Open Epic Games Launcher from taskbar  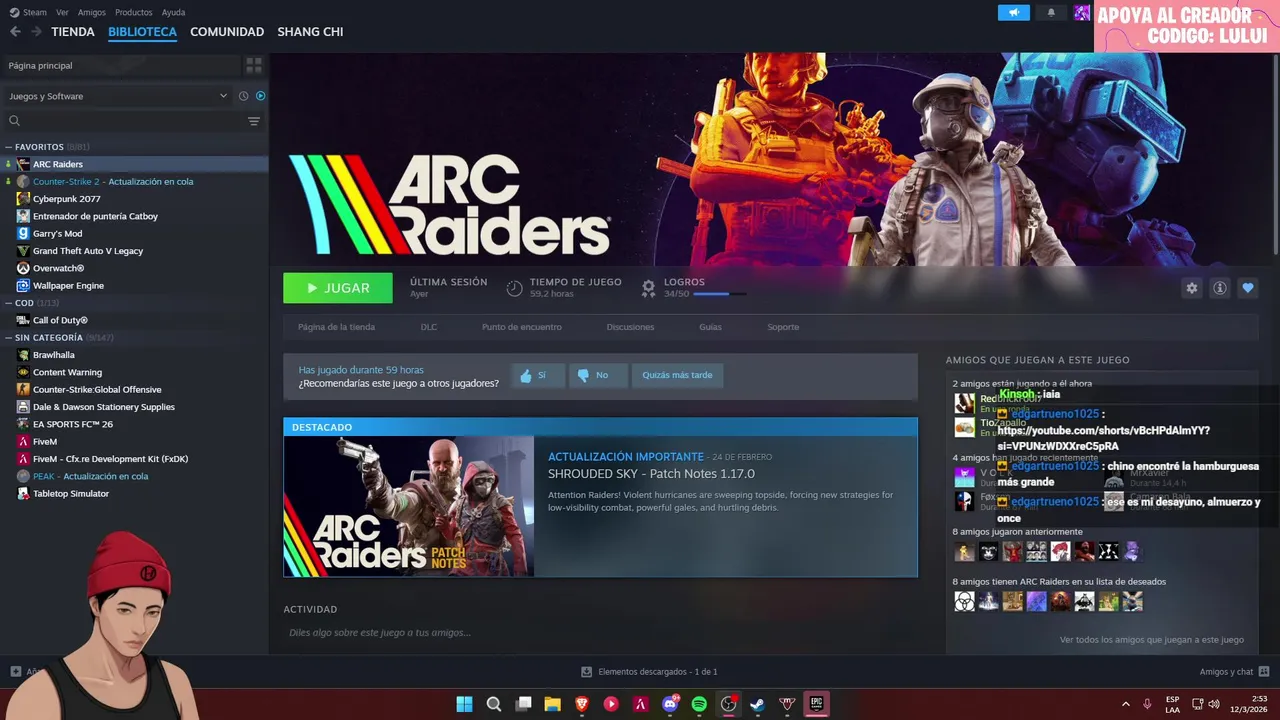(816, 704)
